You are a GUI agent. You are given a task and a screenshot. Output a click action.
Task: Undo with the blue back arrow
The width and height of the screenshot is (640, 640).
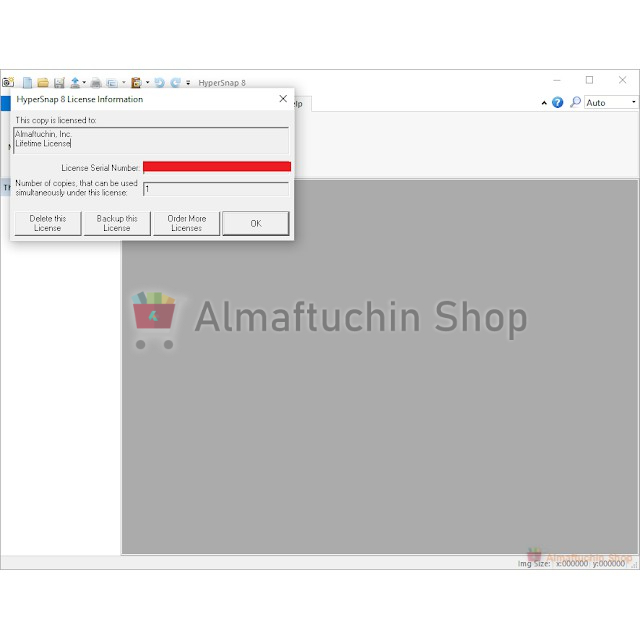click(x=159, y=83)
